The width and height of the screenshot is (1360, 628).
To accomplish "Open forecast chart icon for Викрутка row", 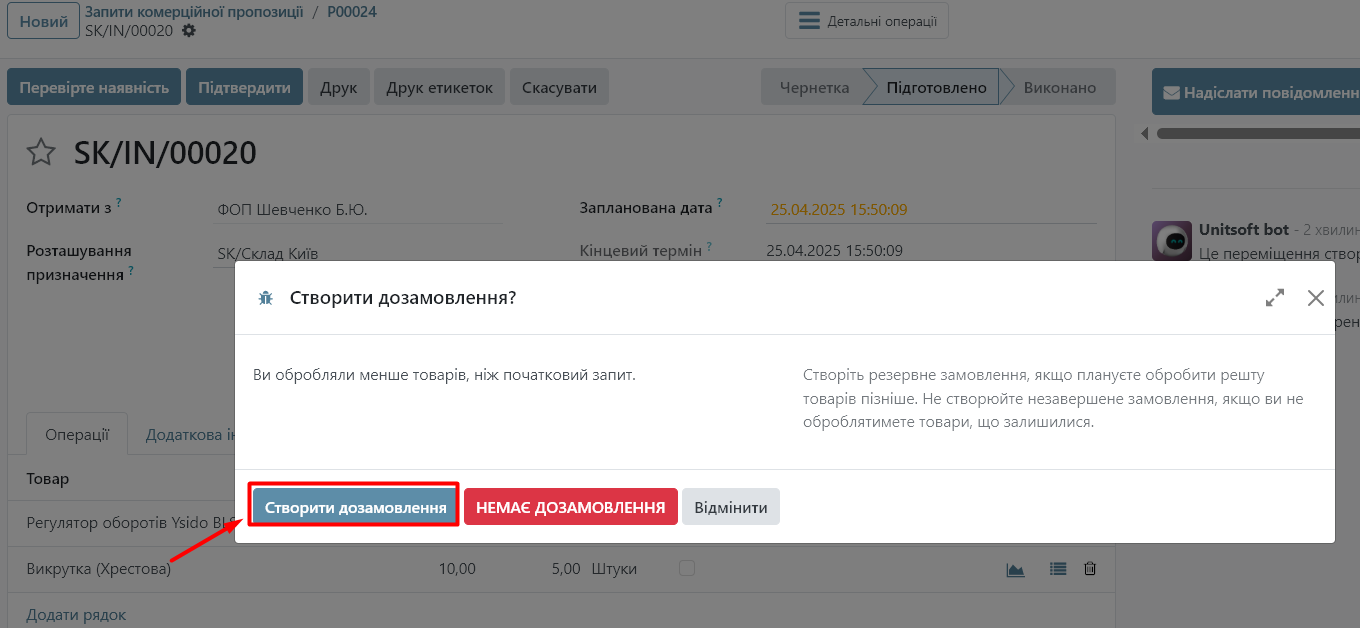I will coord(1015,569).
